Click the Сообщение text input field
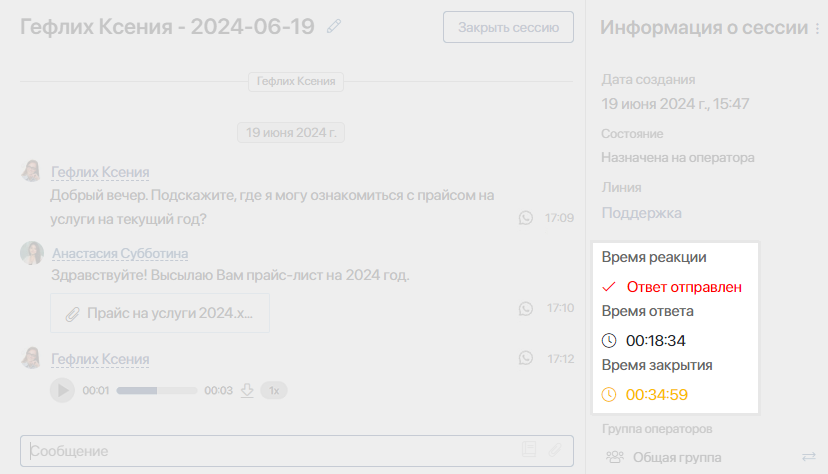Viewport: 828px width, 474px height. tap(270, 451)
